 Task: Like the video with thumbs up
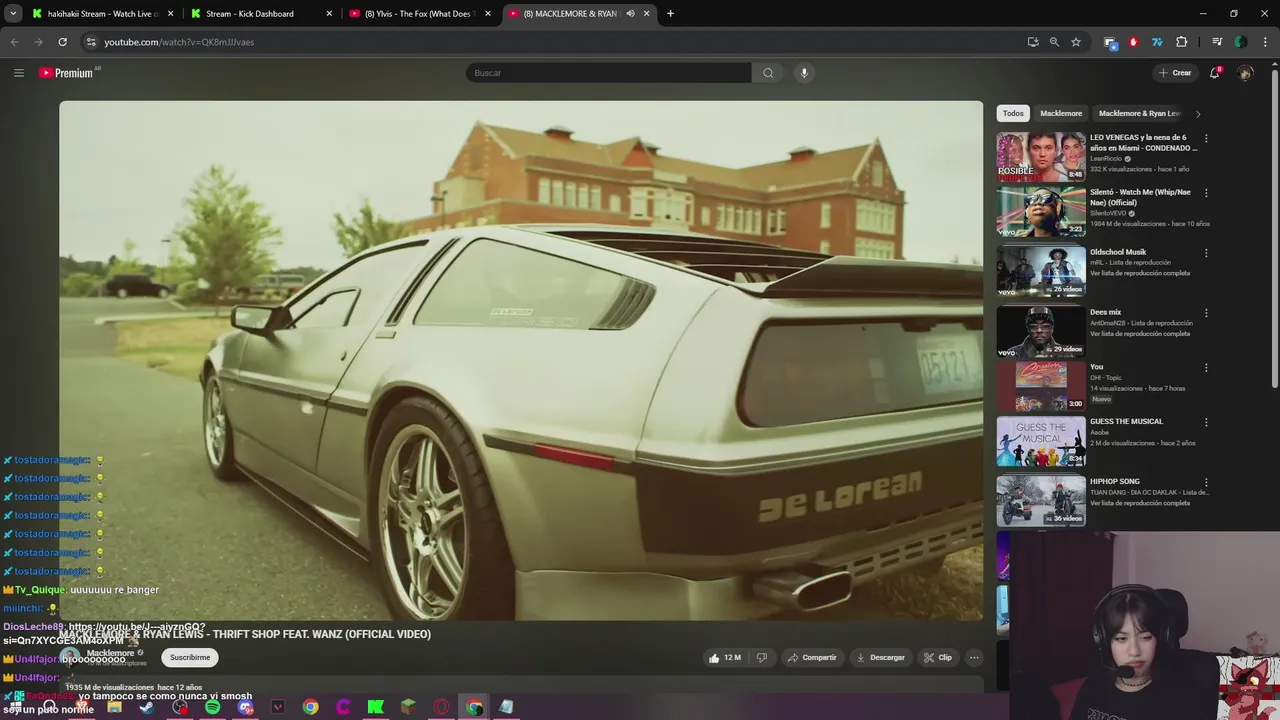click(x=726, y=658)
